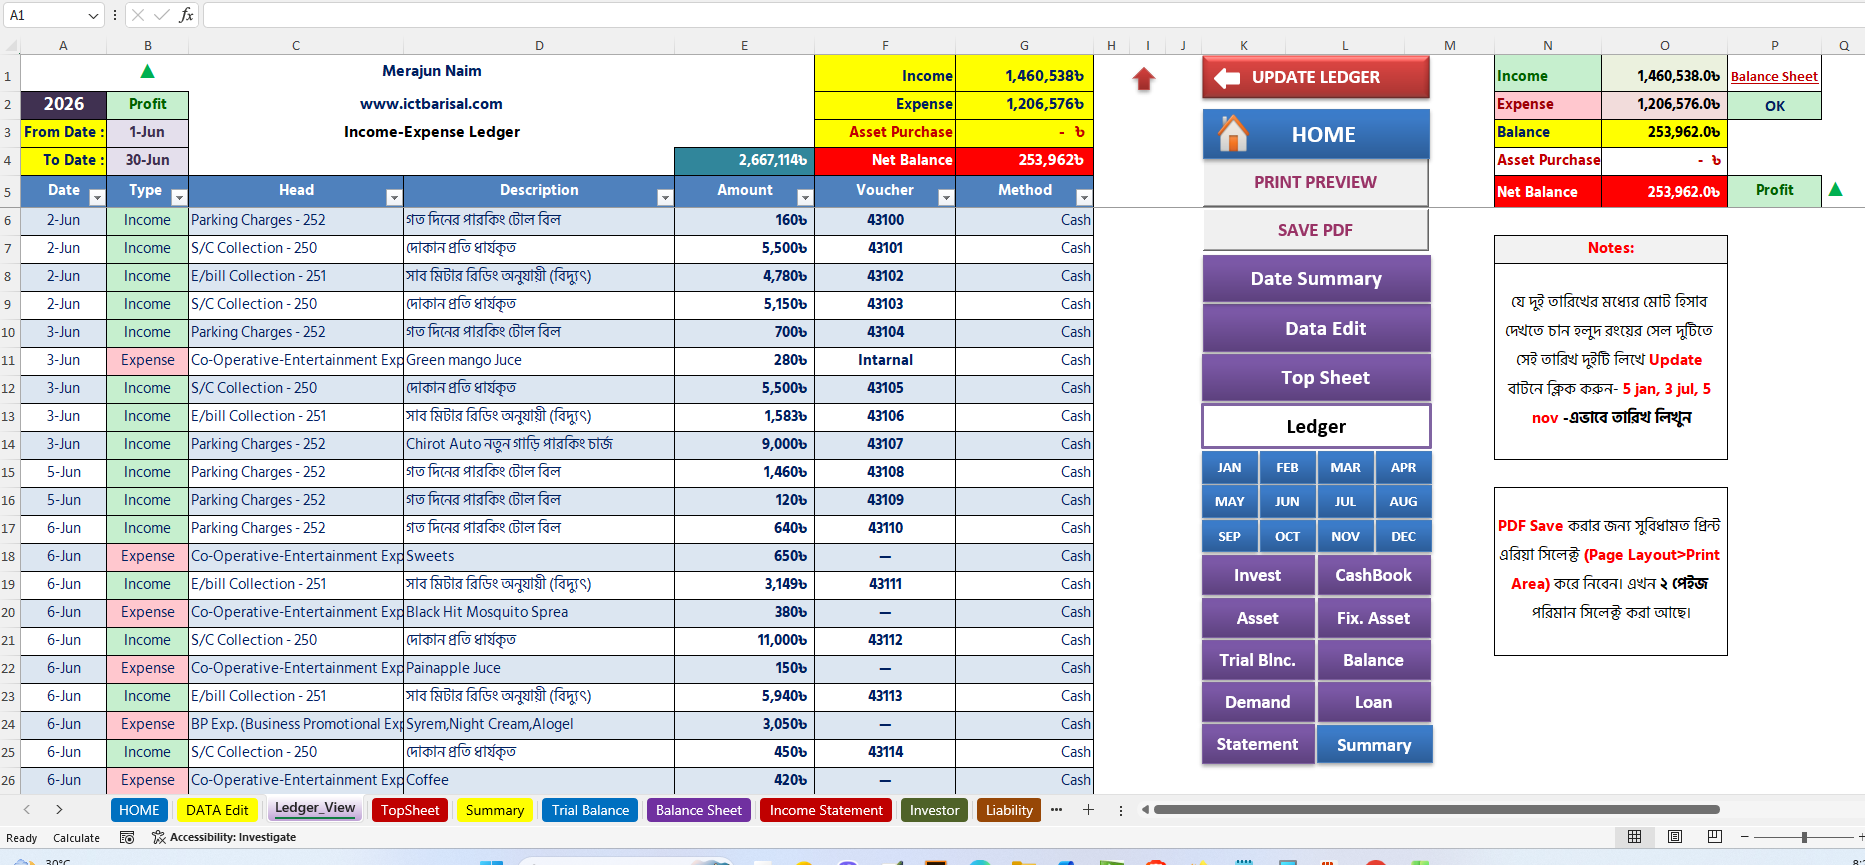Open the Investor sheet tab

click(934, 810)
